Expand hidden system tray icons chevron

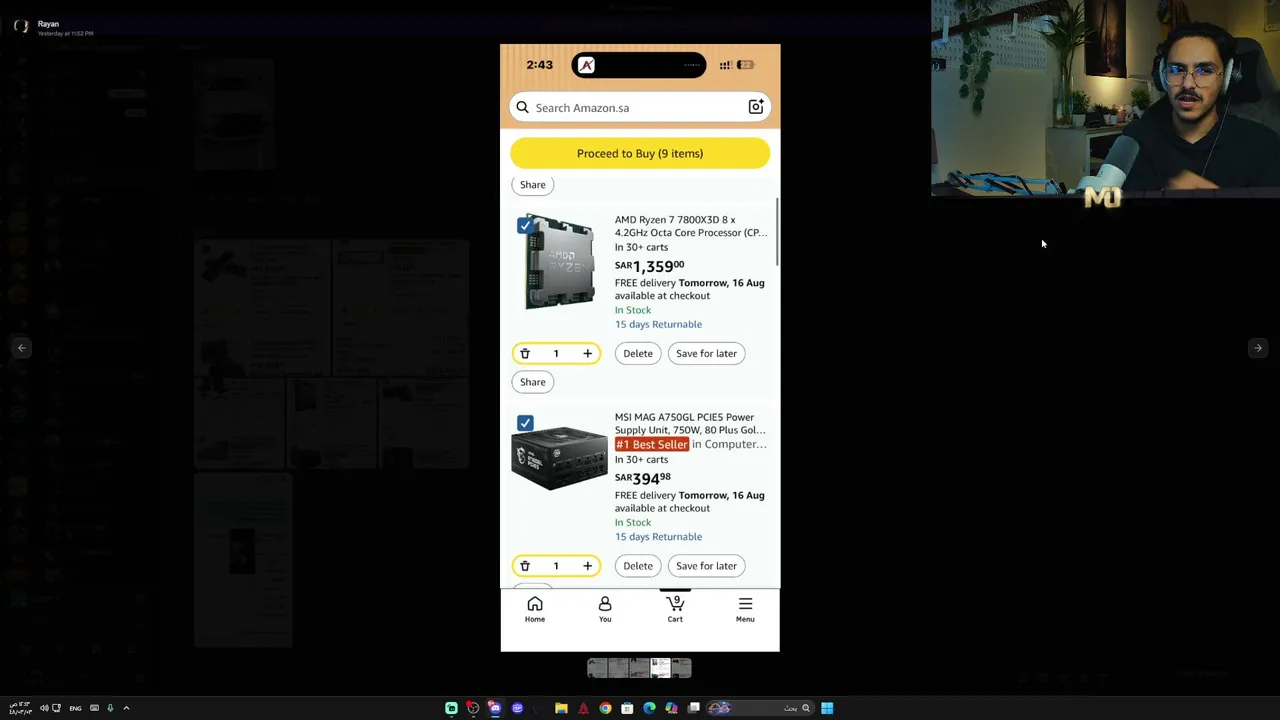126,708
